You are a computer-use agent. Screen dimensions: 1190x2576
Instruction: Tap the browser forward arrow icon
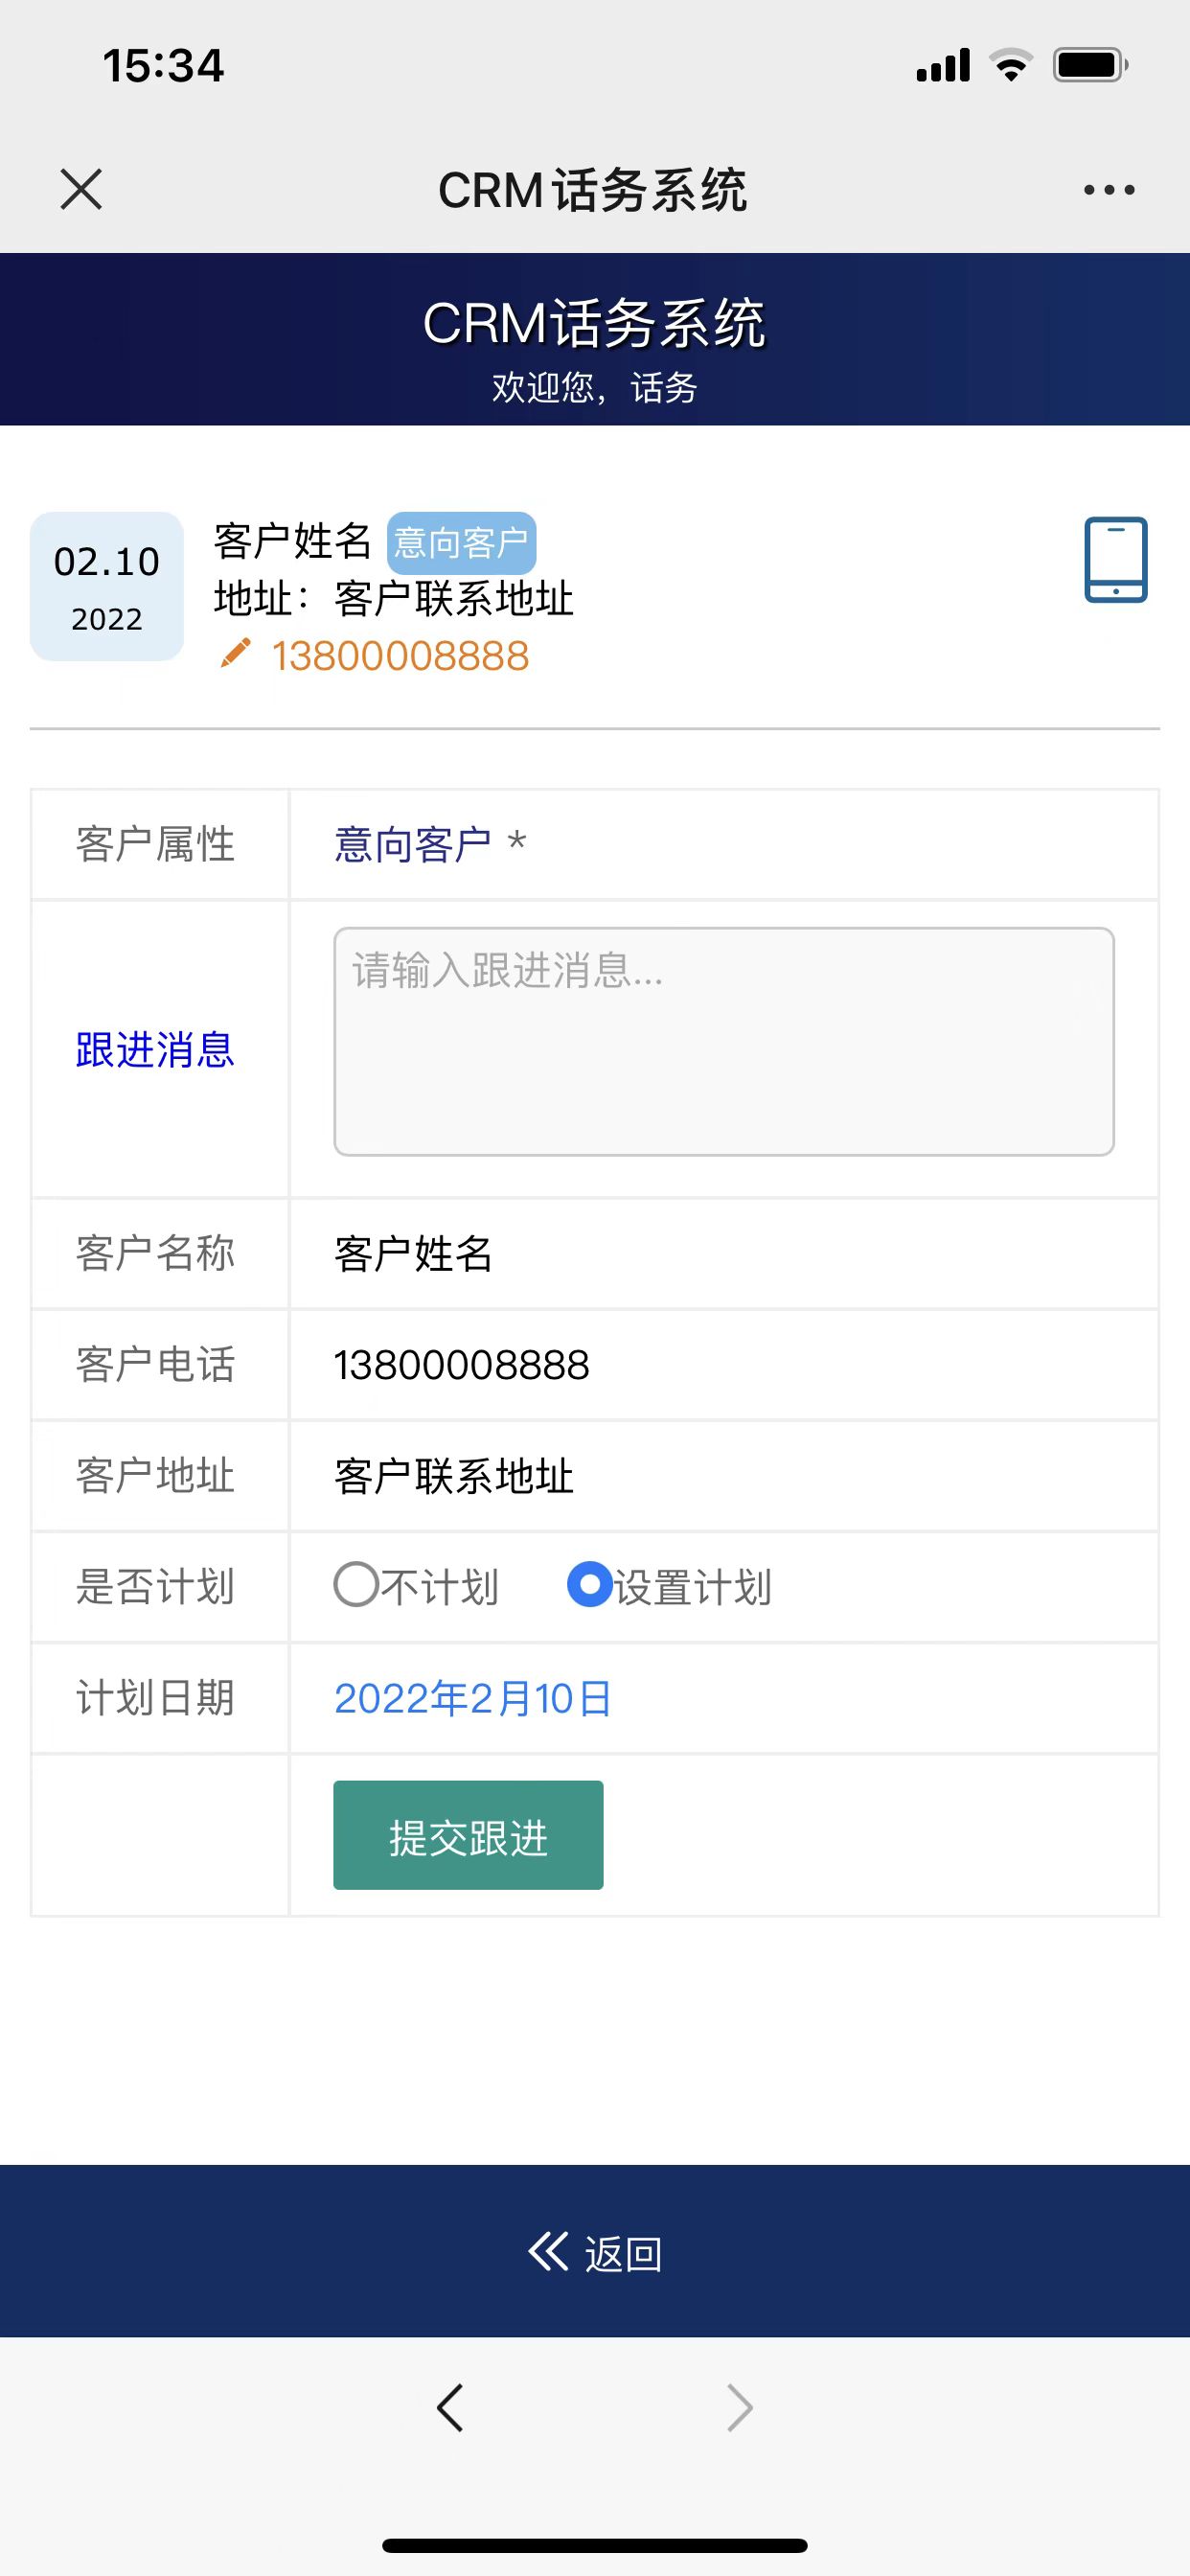(x=739, y=2407)
